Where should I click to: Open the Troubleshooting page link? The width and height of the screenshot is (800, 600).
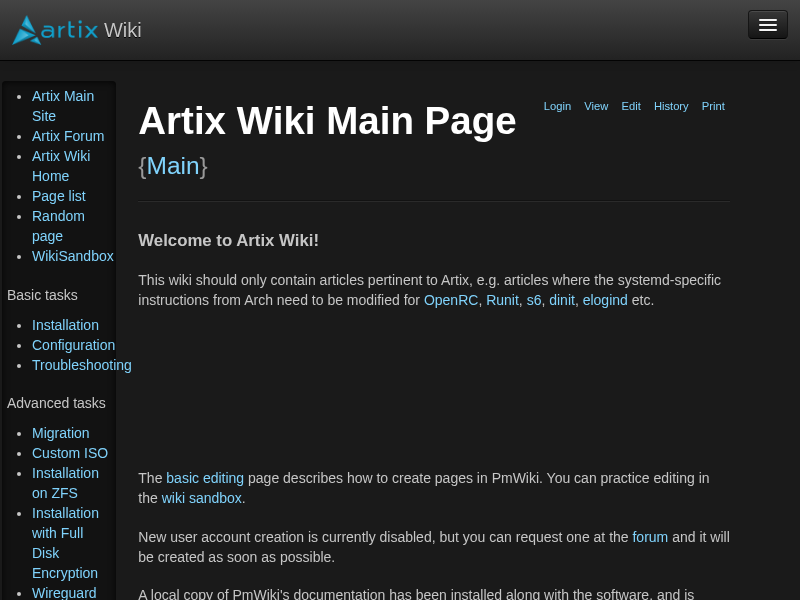click(82, 365)
